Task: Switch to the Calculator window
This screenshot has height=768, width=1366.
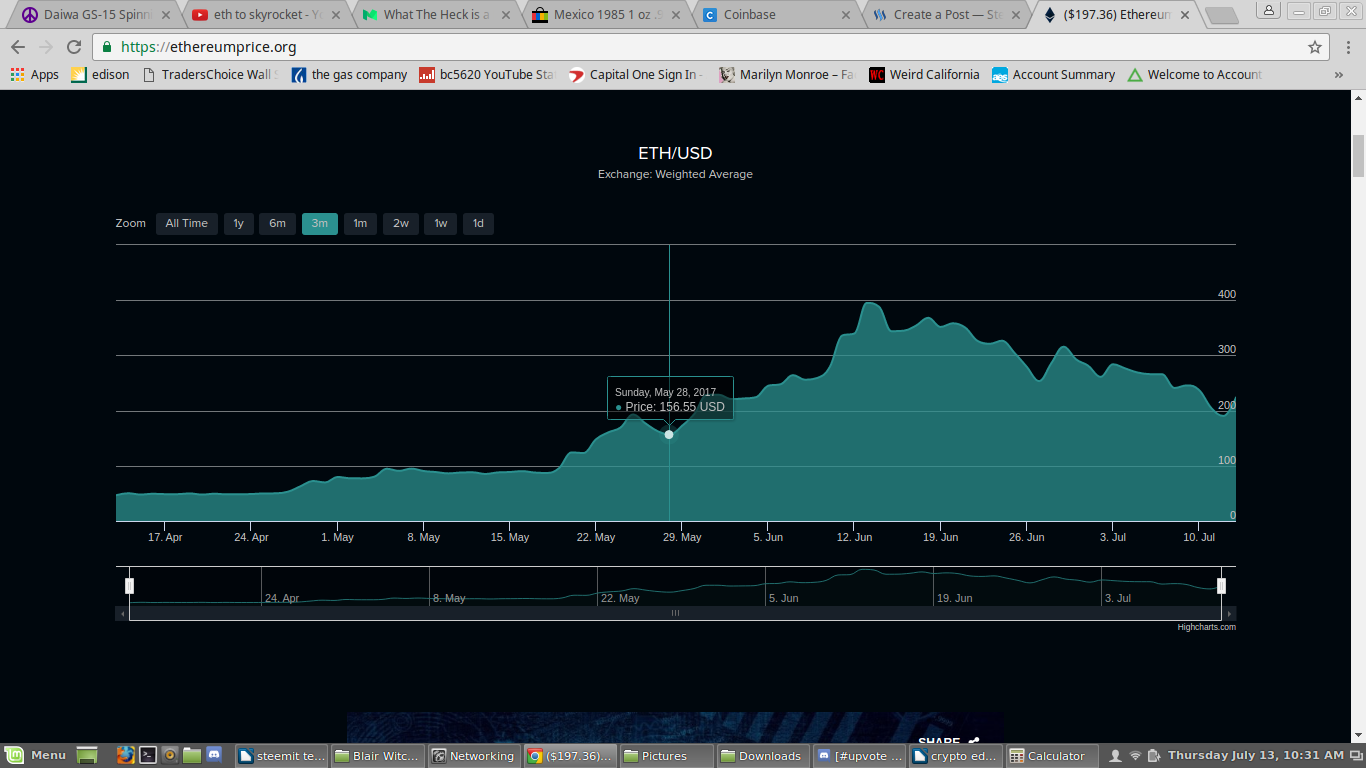Action: (x=1051, y=756)
